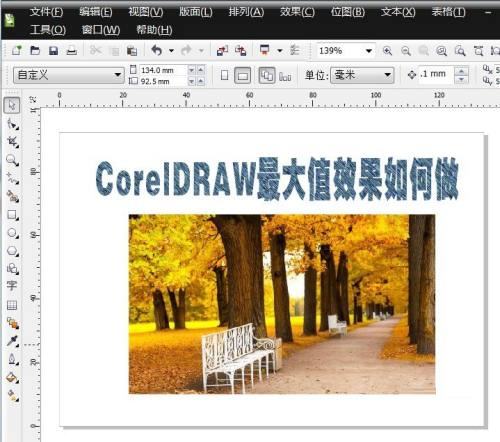Viewport: 500px width, 442px height.
Task: Click the zoom in magnifier icon
Action: (387, 51)
